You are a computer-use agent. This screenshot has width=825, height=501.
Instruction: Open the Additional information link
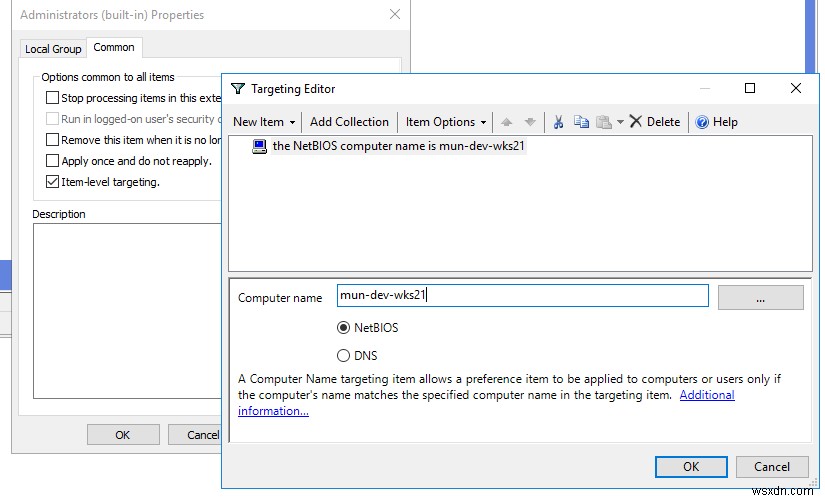(x=707, y=395)
